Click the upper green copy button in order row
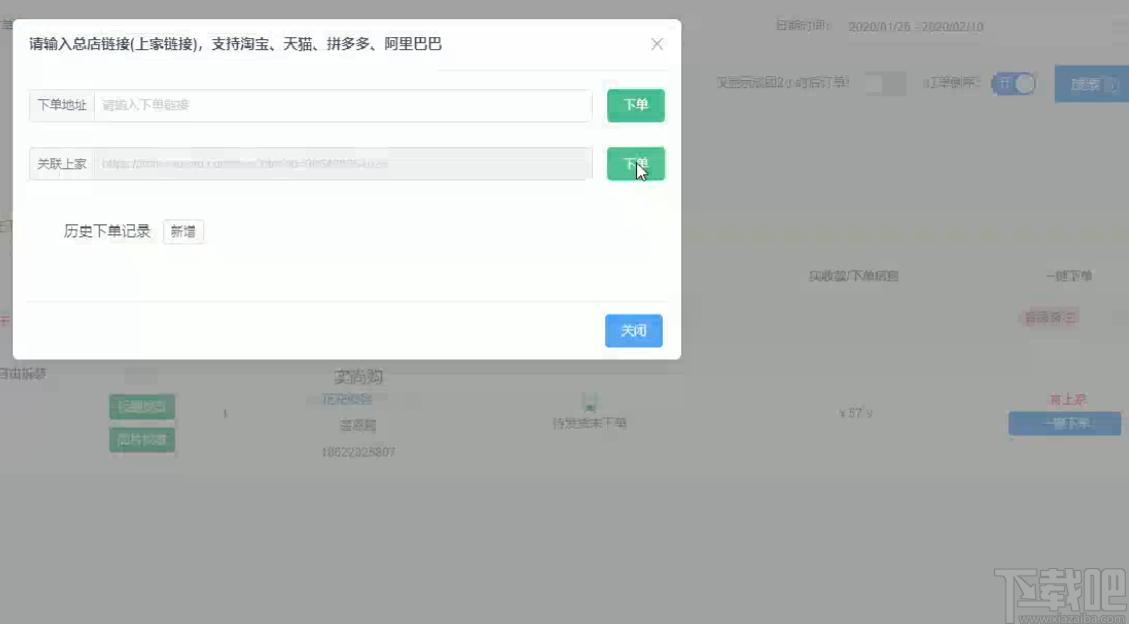 [142, 407]
